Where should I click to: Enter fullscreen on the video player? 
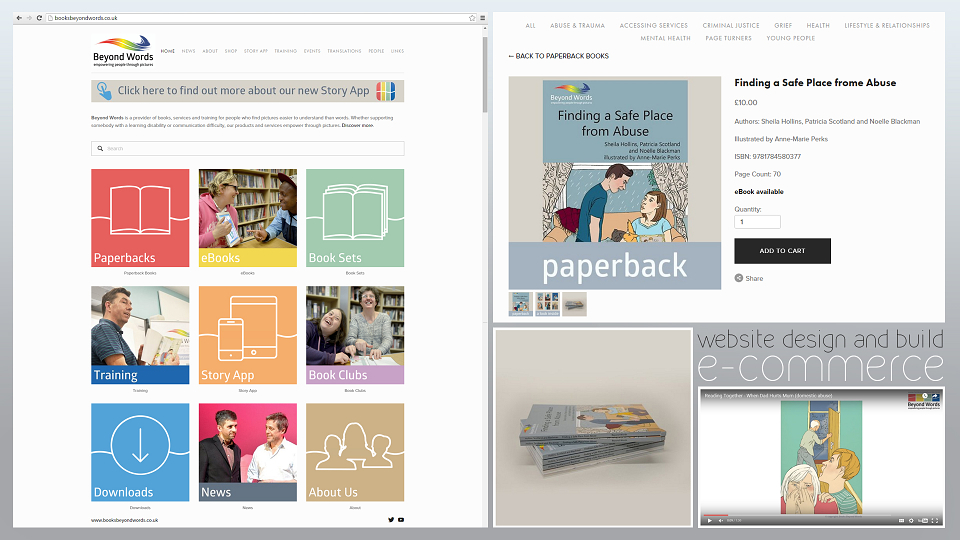pyautogui.click(x=935, y=520)
